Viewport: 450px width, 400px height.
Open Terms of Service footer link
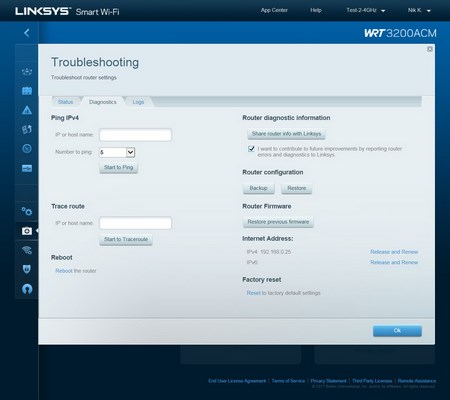pos(288,381)
